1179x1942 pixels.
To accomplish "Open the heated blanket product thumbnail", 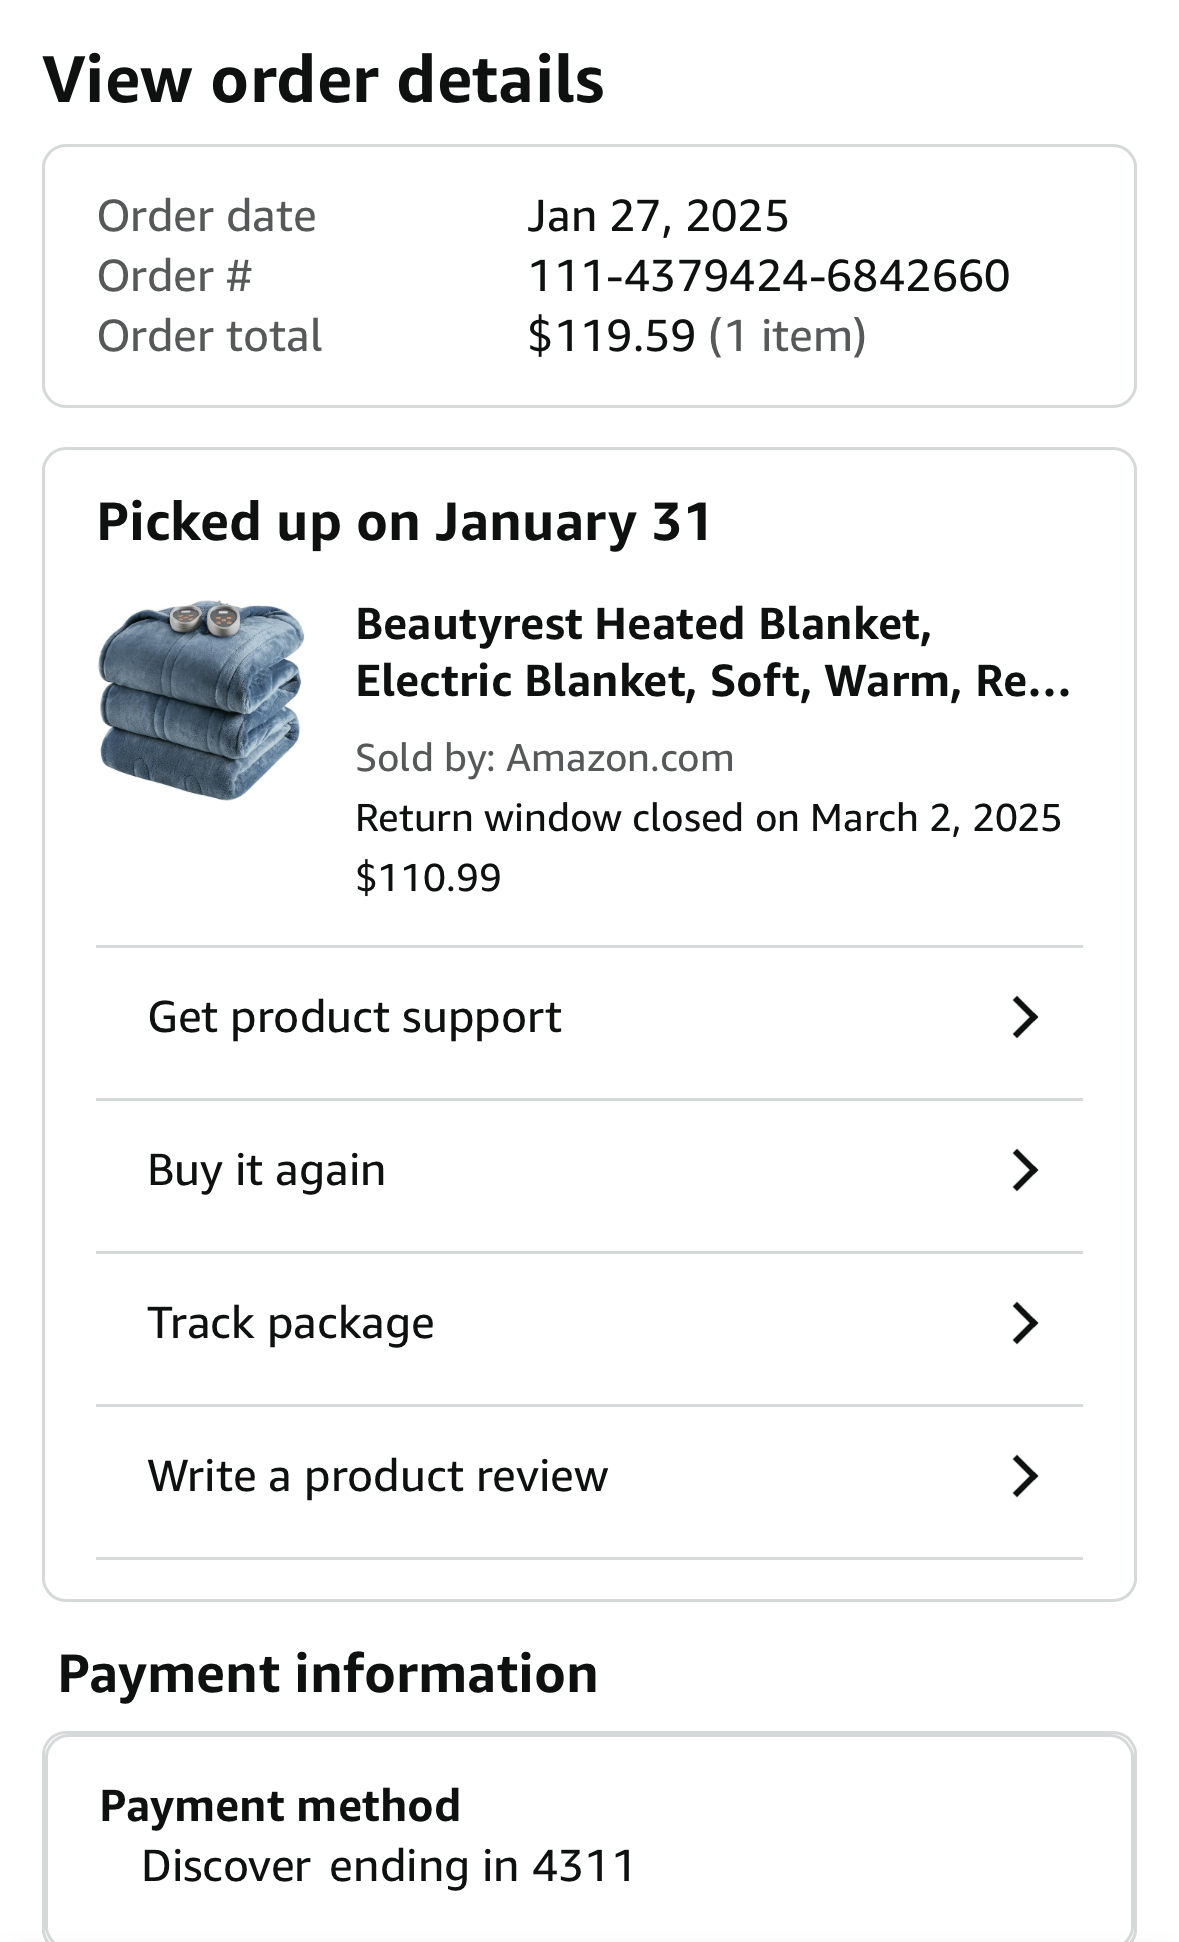I will pos(201,700).
